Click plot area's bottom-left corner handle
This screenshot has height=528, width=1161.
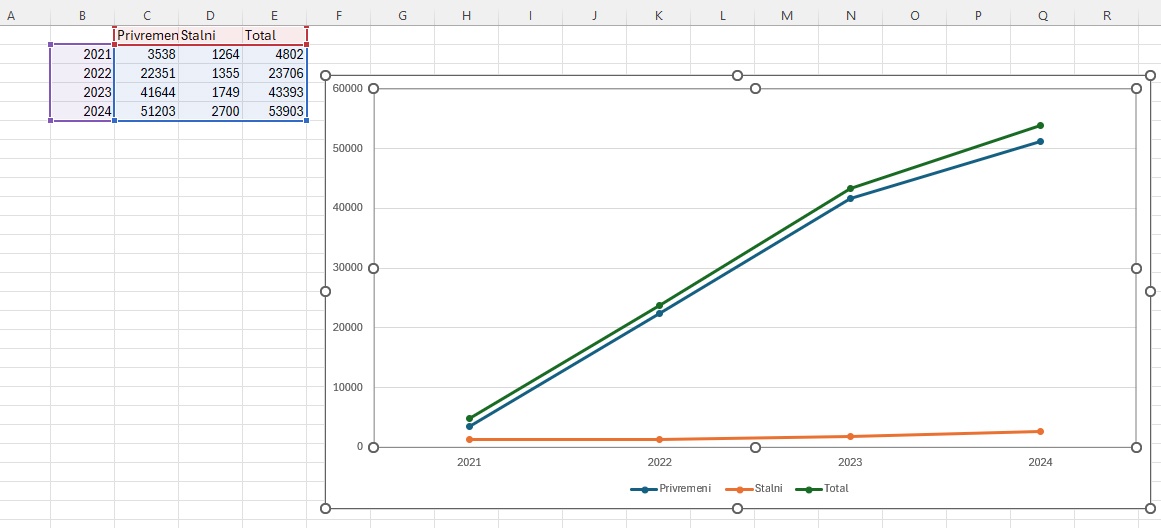(x=373, y=447)
